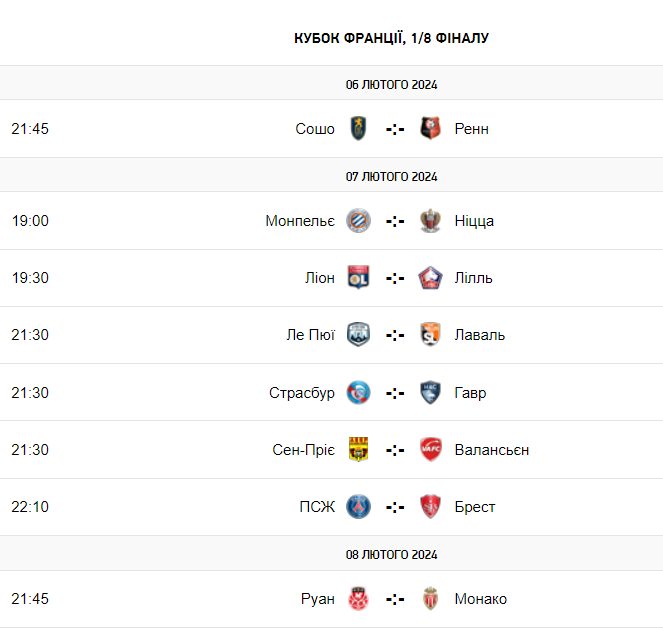
Task: Open the Valenciennes VAFC badge
Action: tap(430, 449)
